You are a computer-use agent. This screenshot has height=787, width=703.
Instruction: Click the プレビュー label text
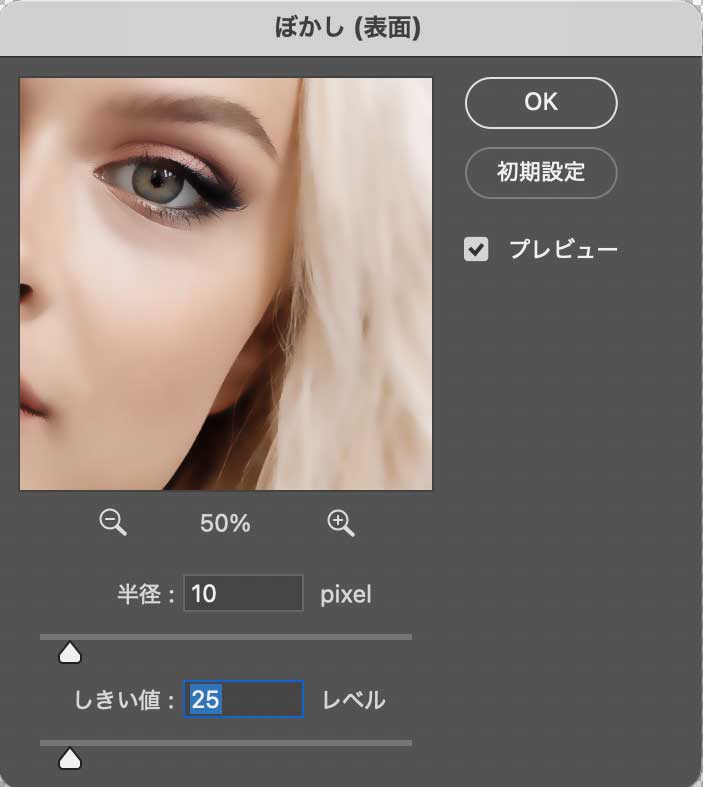pos(563,249)
